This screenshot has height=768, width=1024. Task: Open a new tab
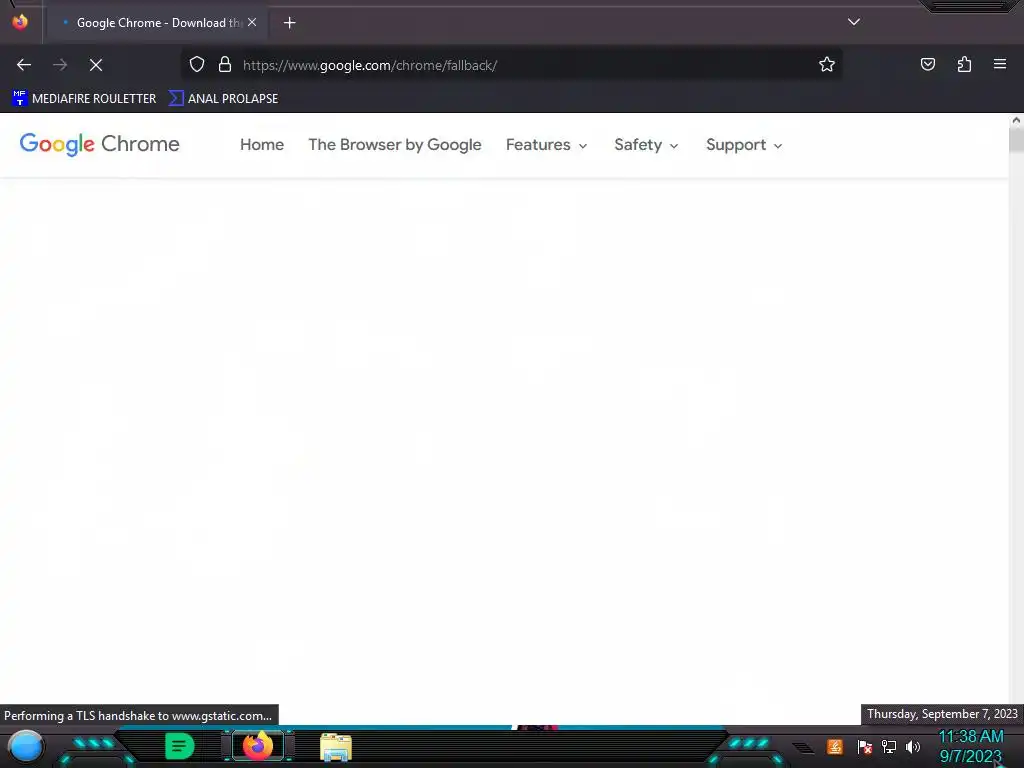tap(289, 23)
